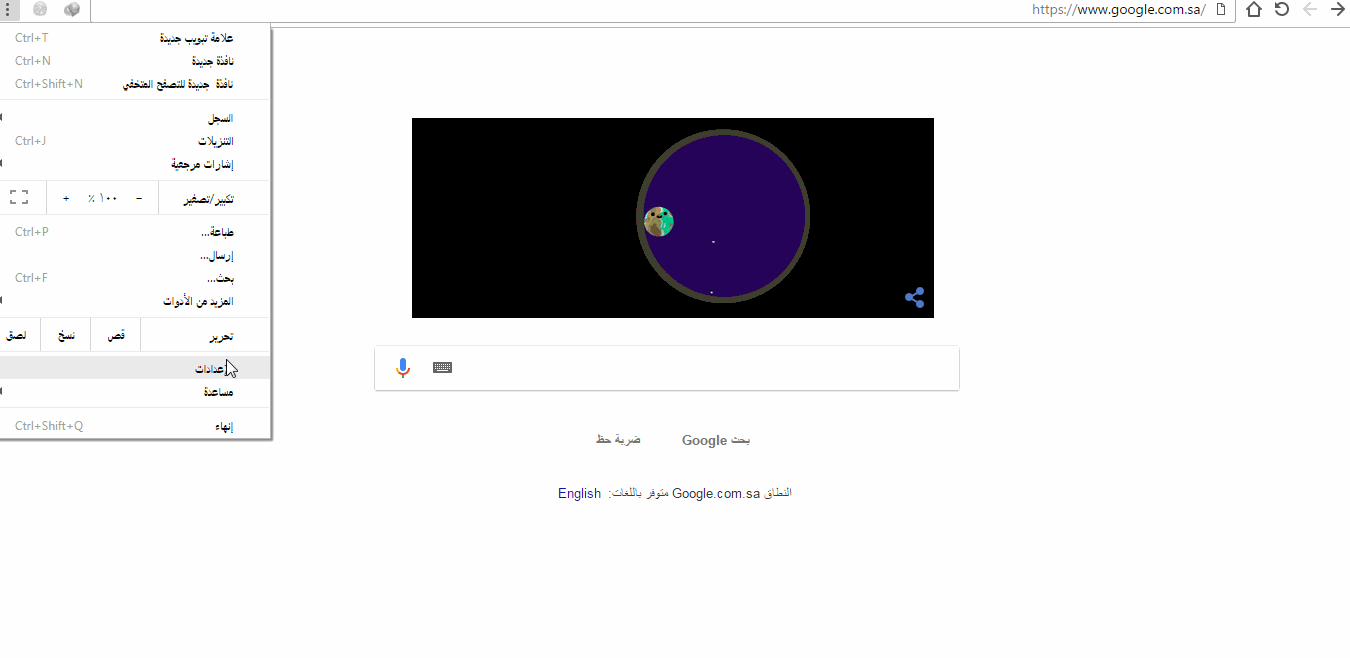
Task: Click the page info icon in address bar
Action: (x=1220, y=10)
